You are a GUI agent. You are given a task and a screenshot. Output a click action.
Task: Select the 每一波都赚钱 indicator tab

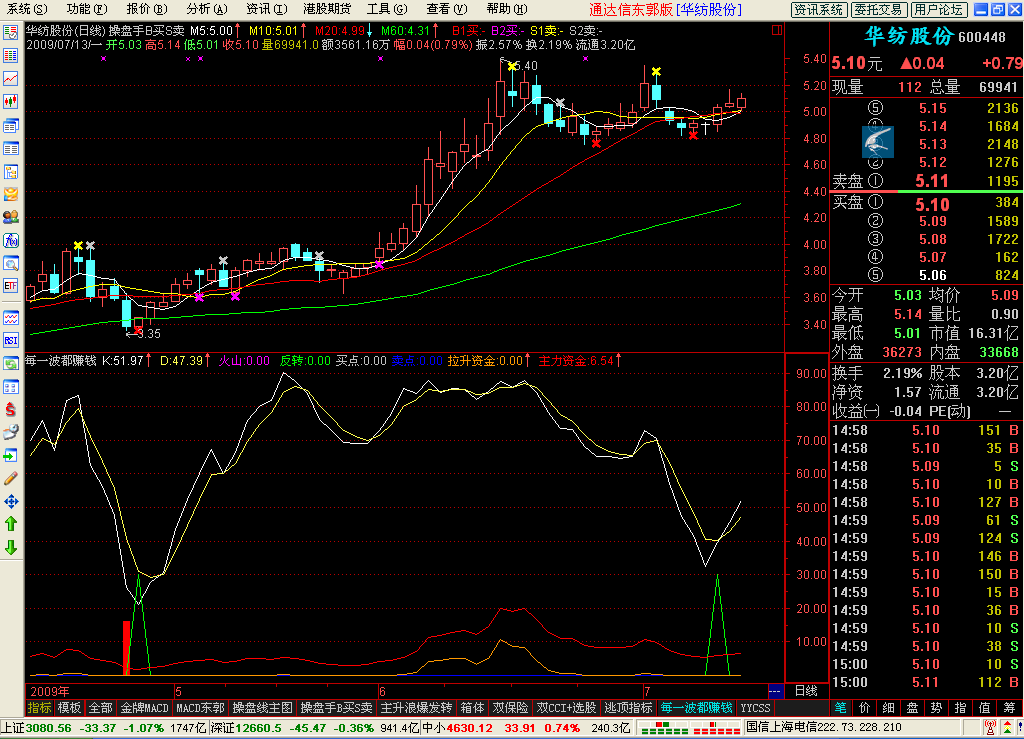click(696, 708)
